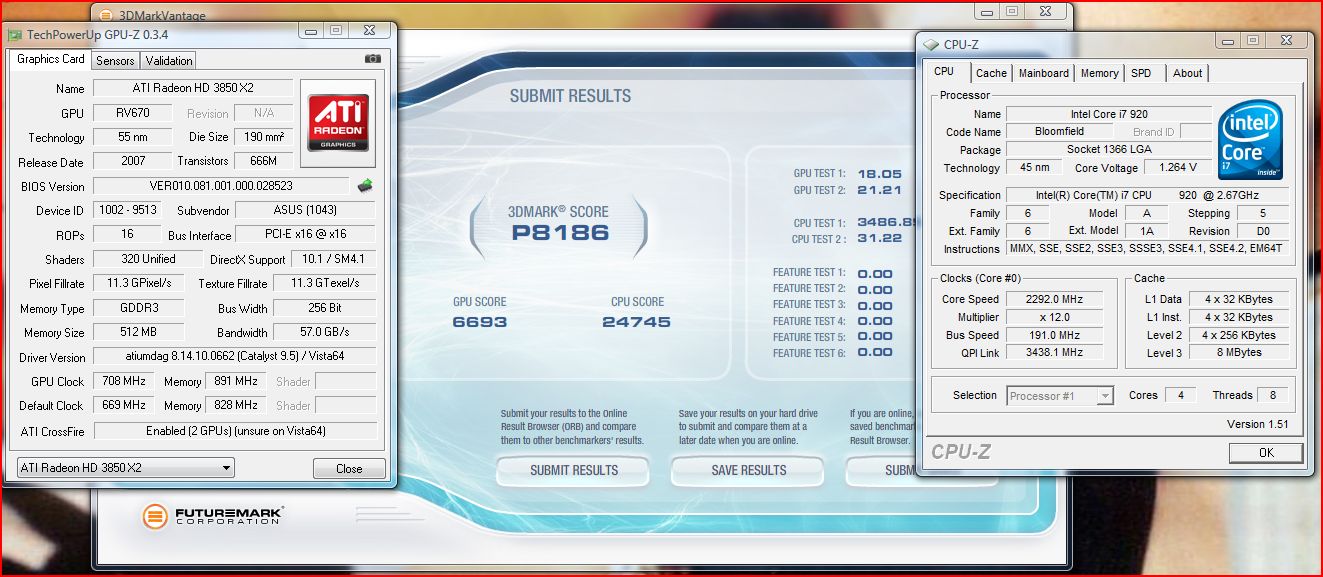Click the CPU score value 24745
1323x577 pixels.
pyautogui.click(x=637, y=322)
